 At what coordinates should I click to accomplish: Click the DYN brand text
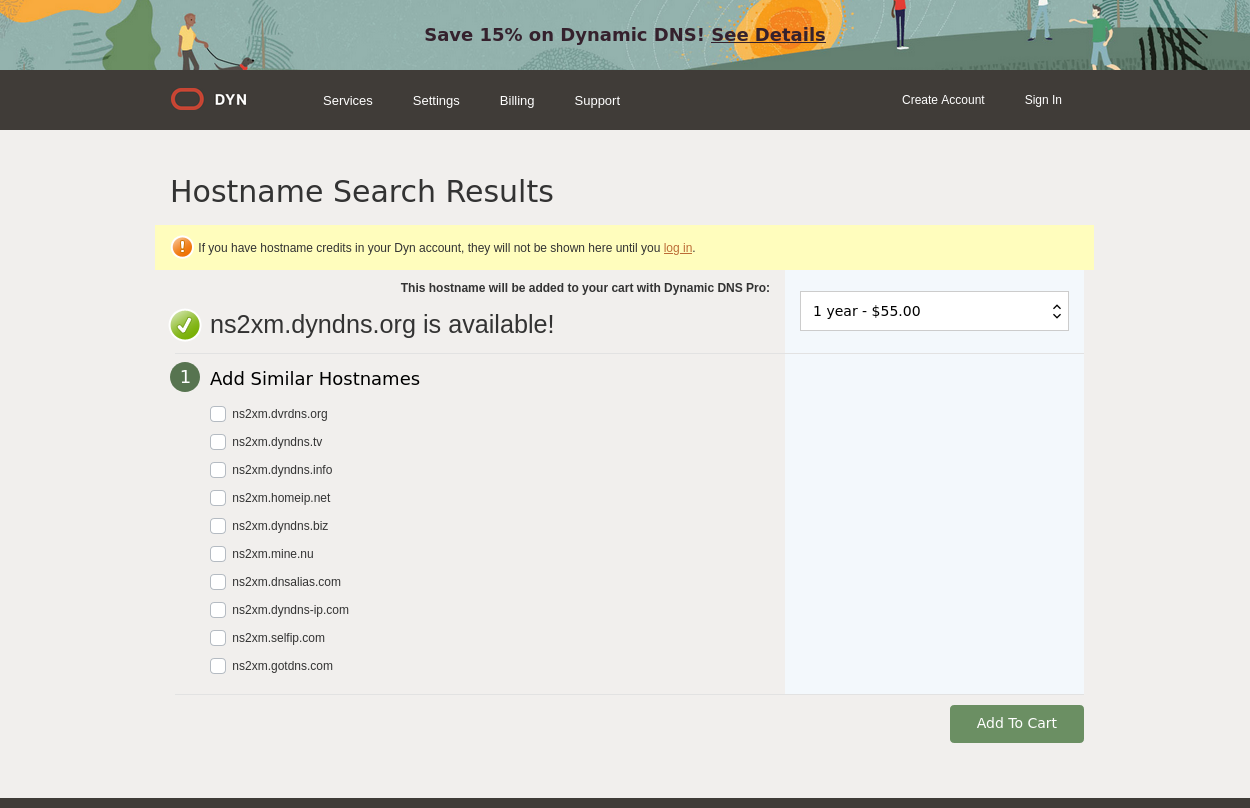pos(231,100)
